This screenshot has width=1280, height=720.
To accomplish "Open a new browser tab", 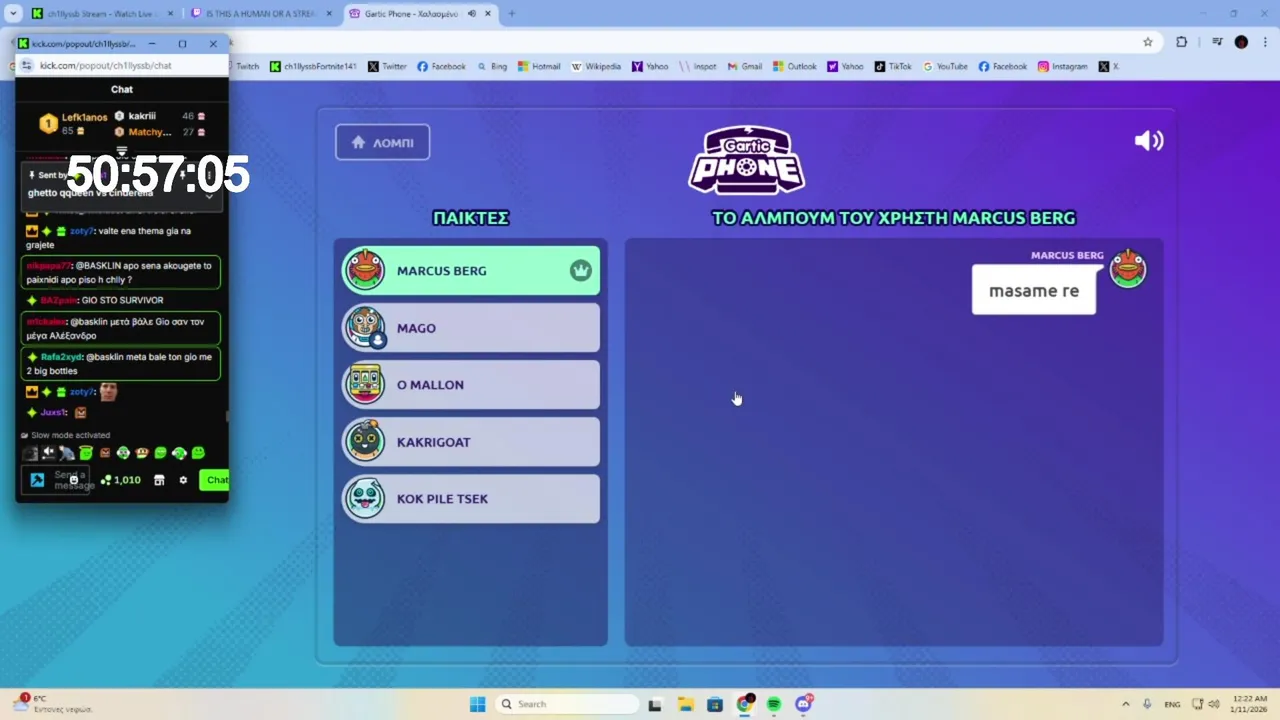I will point(511,13).
